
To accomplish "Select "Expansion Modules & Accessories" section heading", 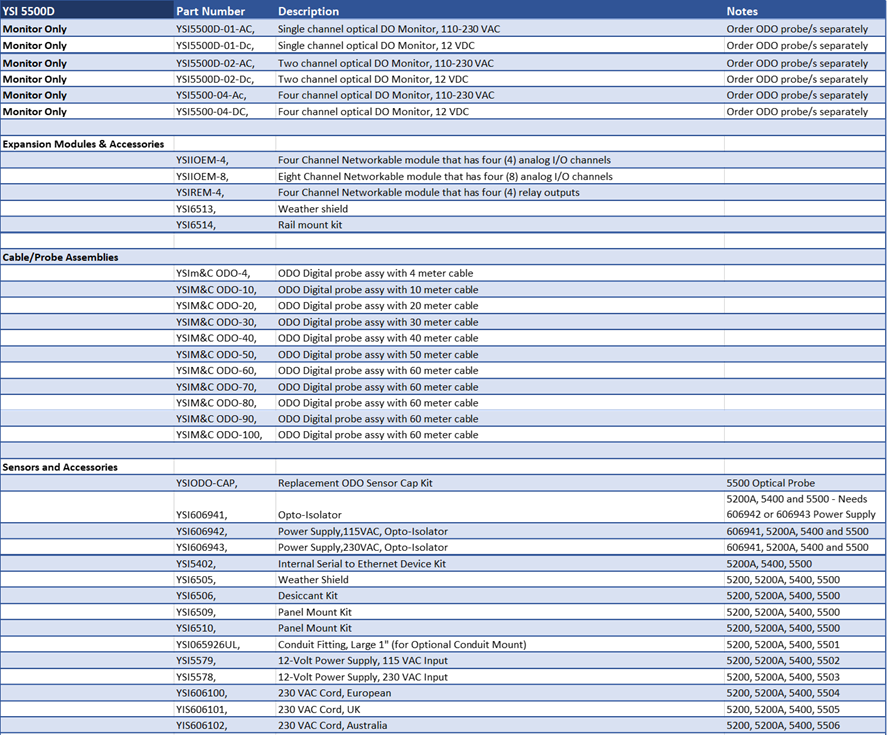I will (83, 144).
